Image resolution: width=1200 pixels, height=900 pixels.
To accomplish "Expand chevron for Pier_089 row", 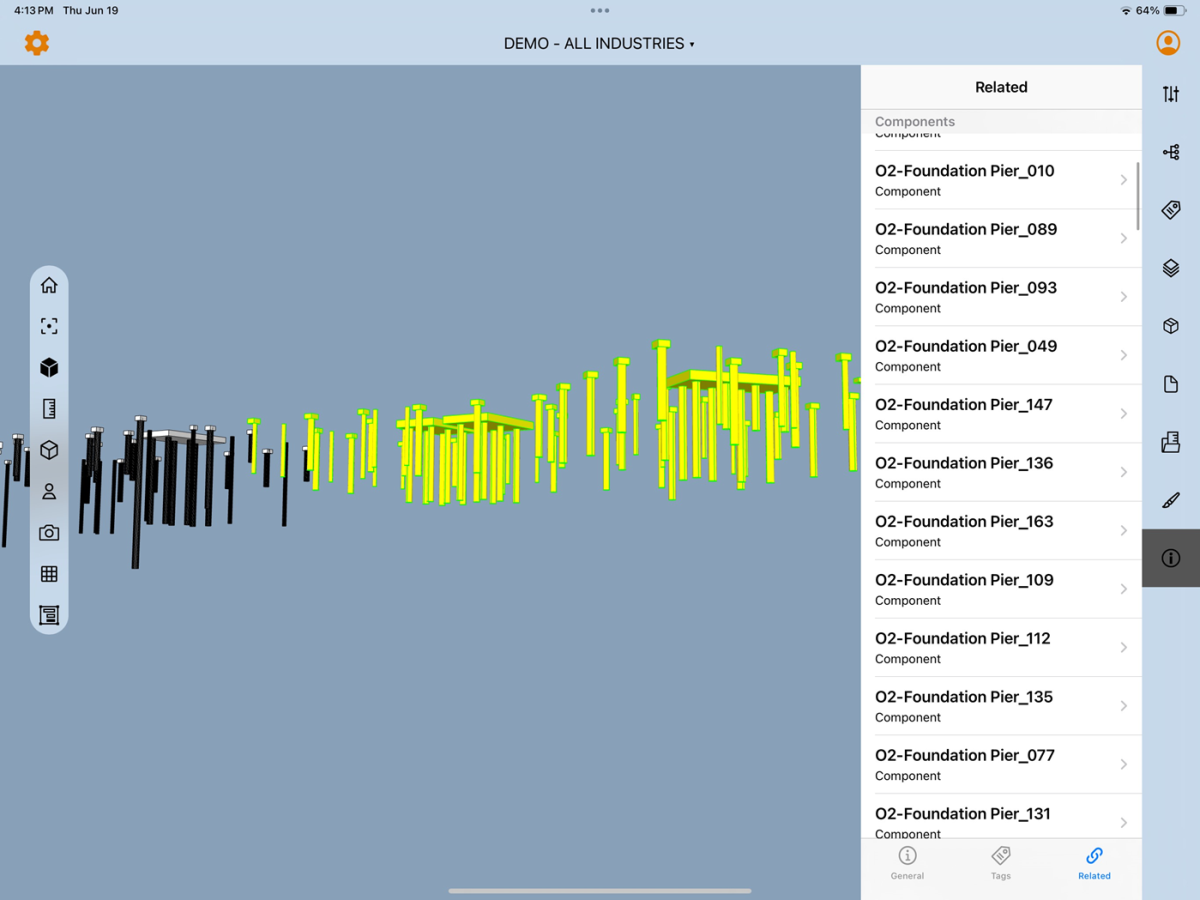I will click(1124, 238).
